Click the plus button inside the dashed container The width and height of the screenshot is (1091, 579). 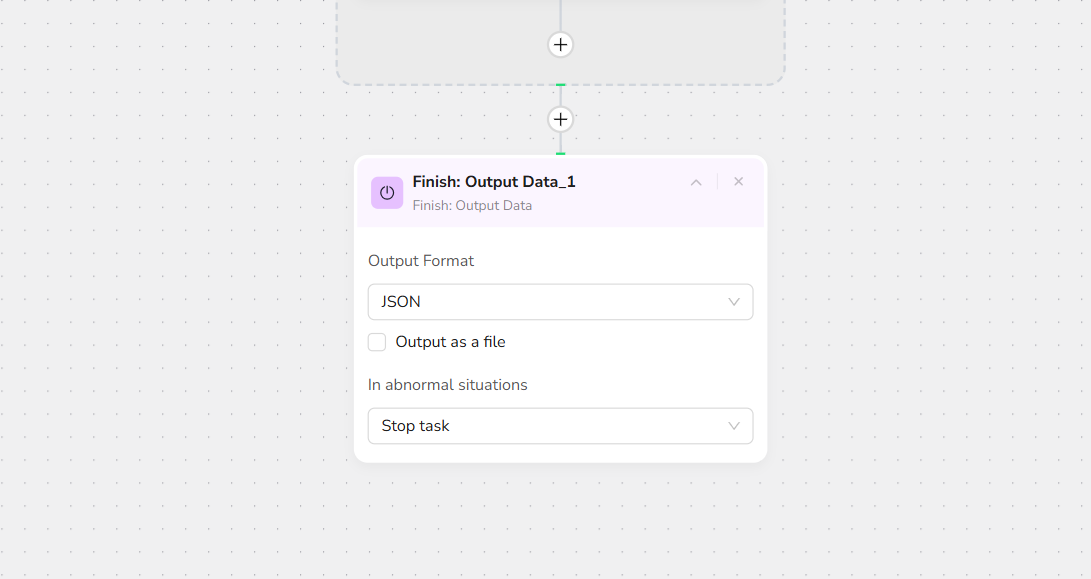pyautogui.click(x=561, y=45)
